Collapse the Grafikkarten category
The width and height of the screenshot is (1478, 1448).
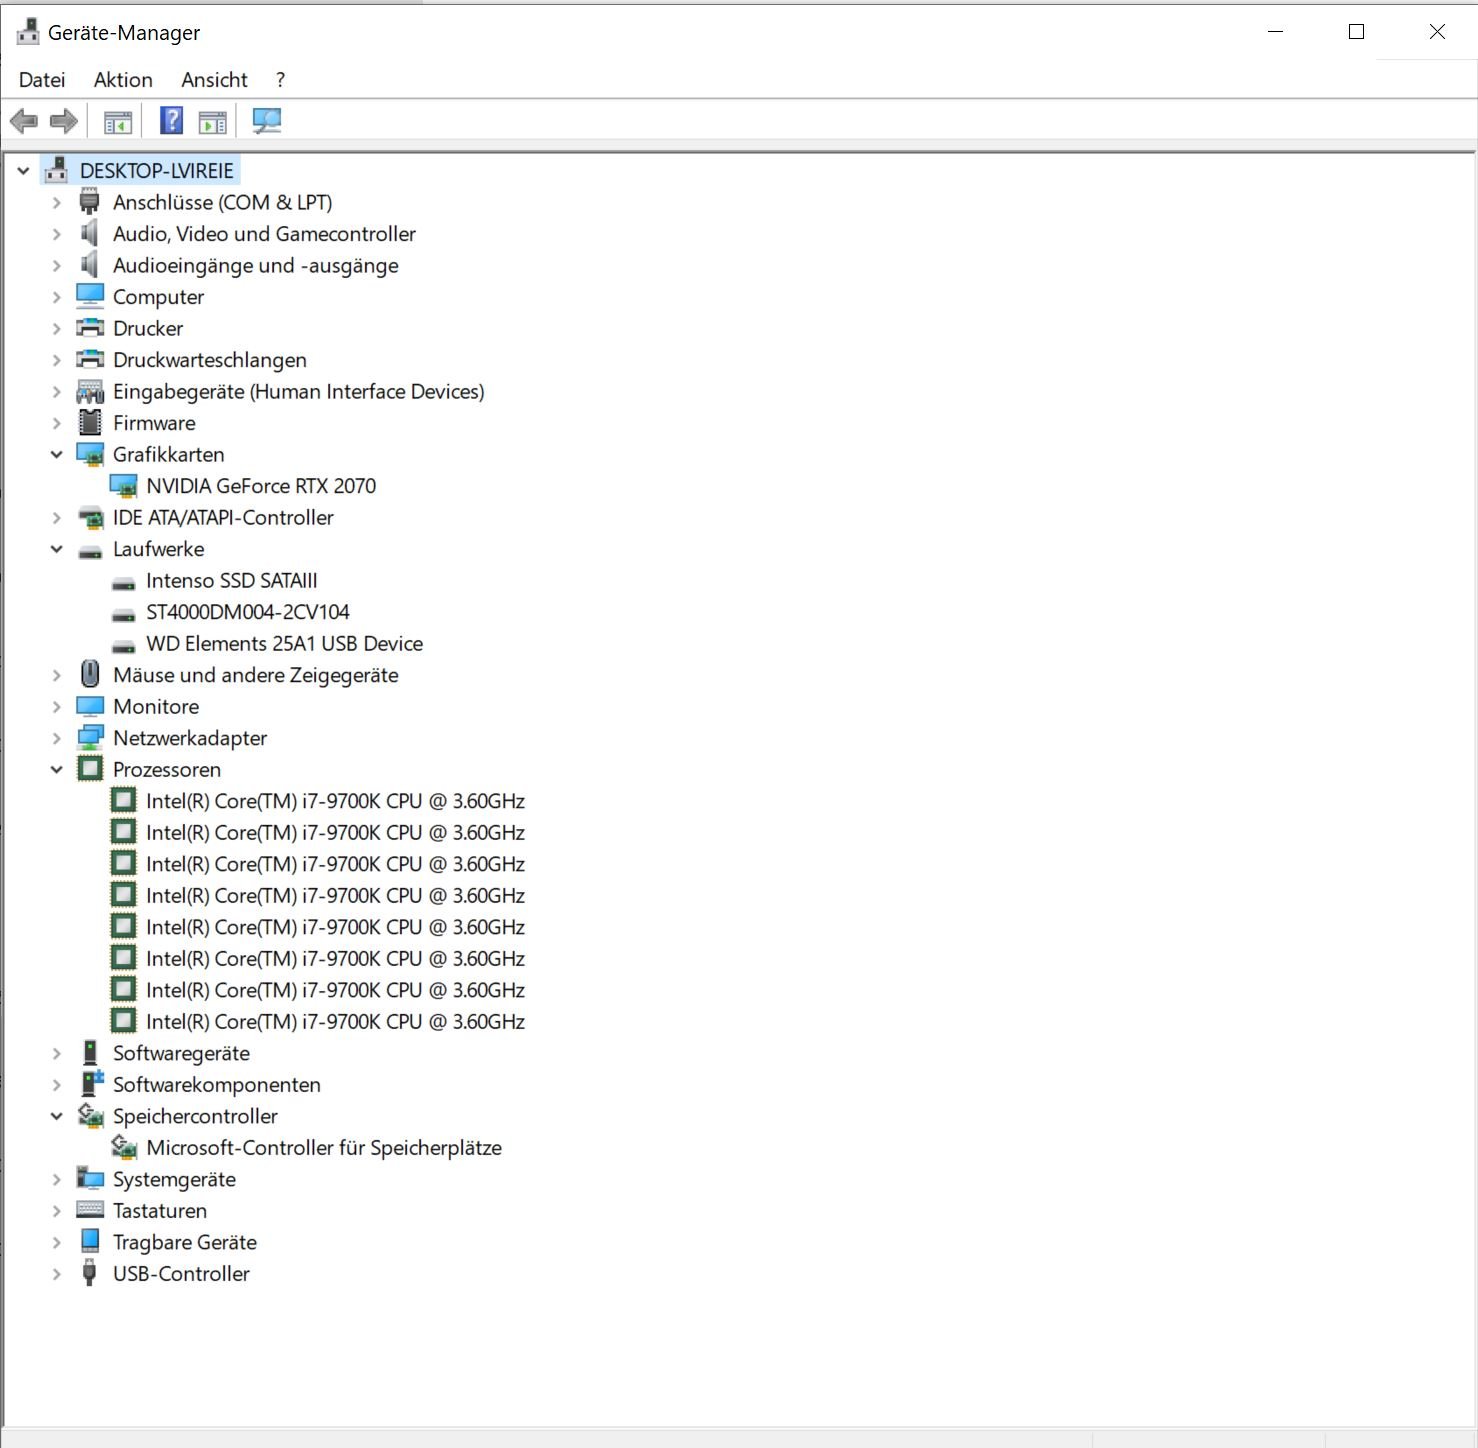[x=57, y=455]
